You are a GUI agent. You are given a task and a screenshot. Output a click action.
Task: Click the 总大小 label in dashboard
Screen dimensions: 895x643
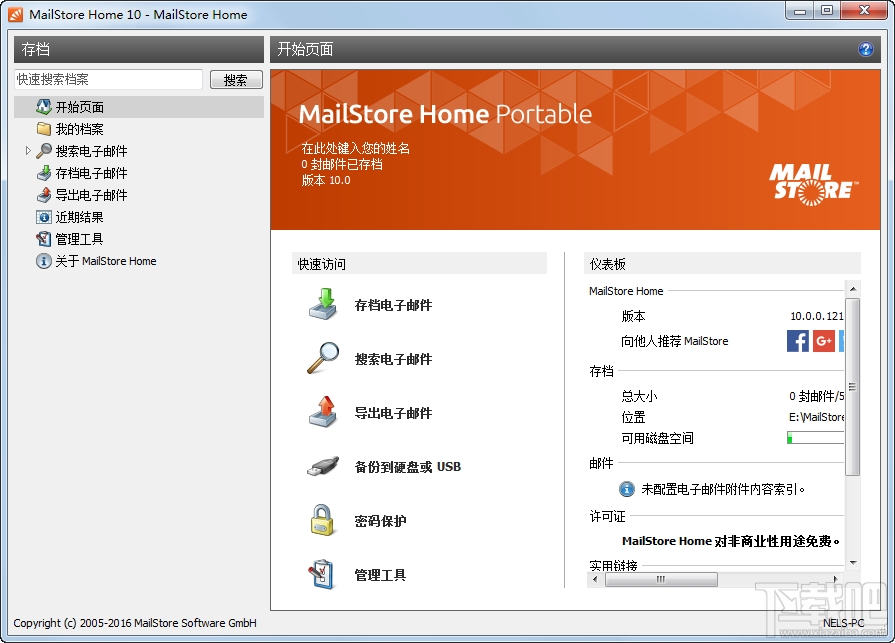click(x=639, y=396)
